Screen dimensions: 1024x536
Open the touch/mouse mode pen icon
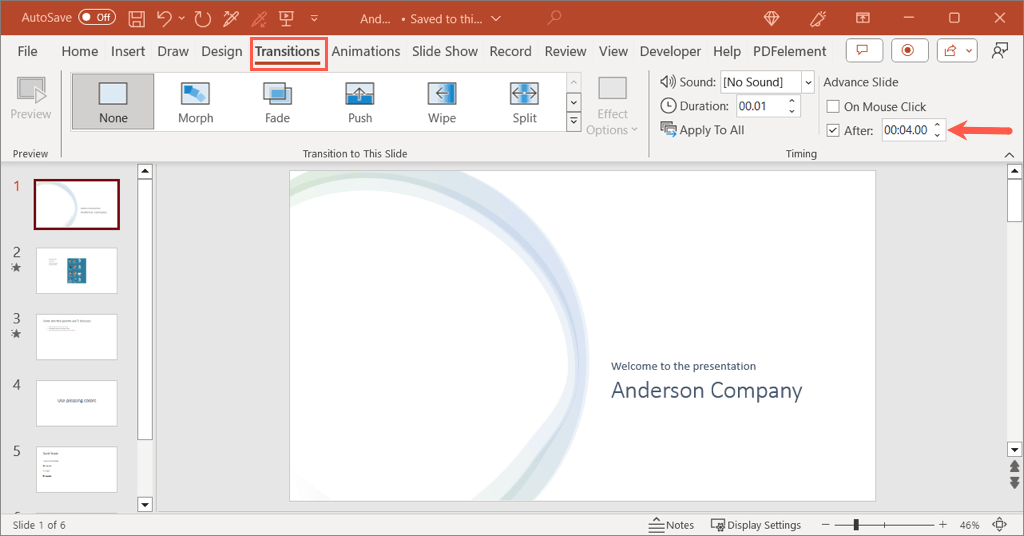pyautogui.click(x=231, y=18)
